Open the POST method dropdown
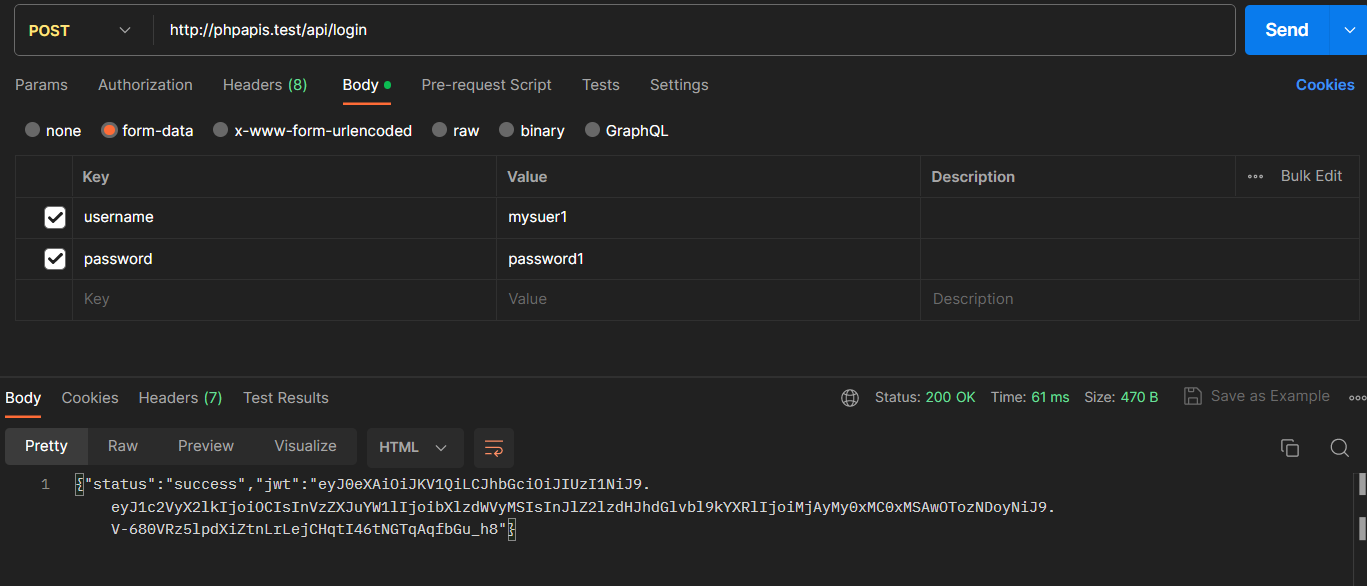Screen dimensions: 1367x586 coord(81,31)
